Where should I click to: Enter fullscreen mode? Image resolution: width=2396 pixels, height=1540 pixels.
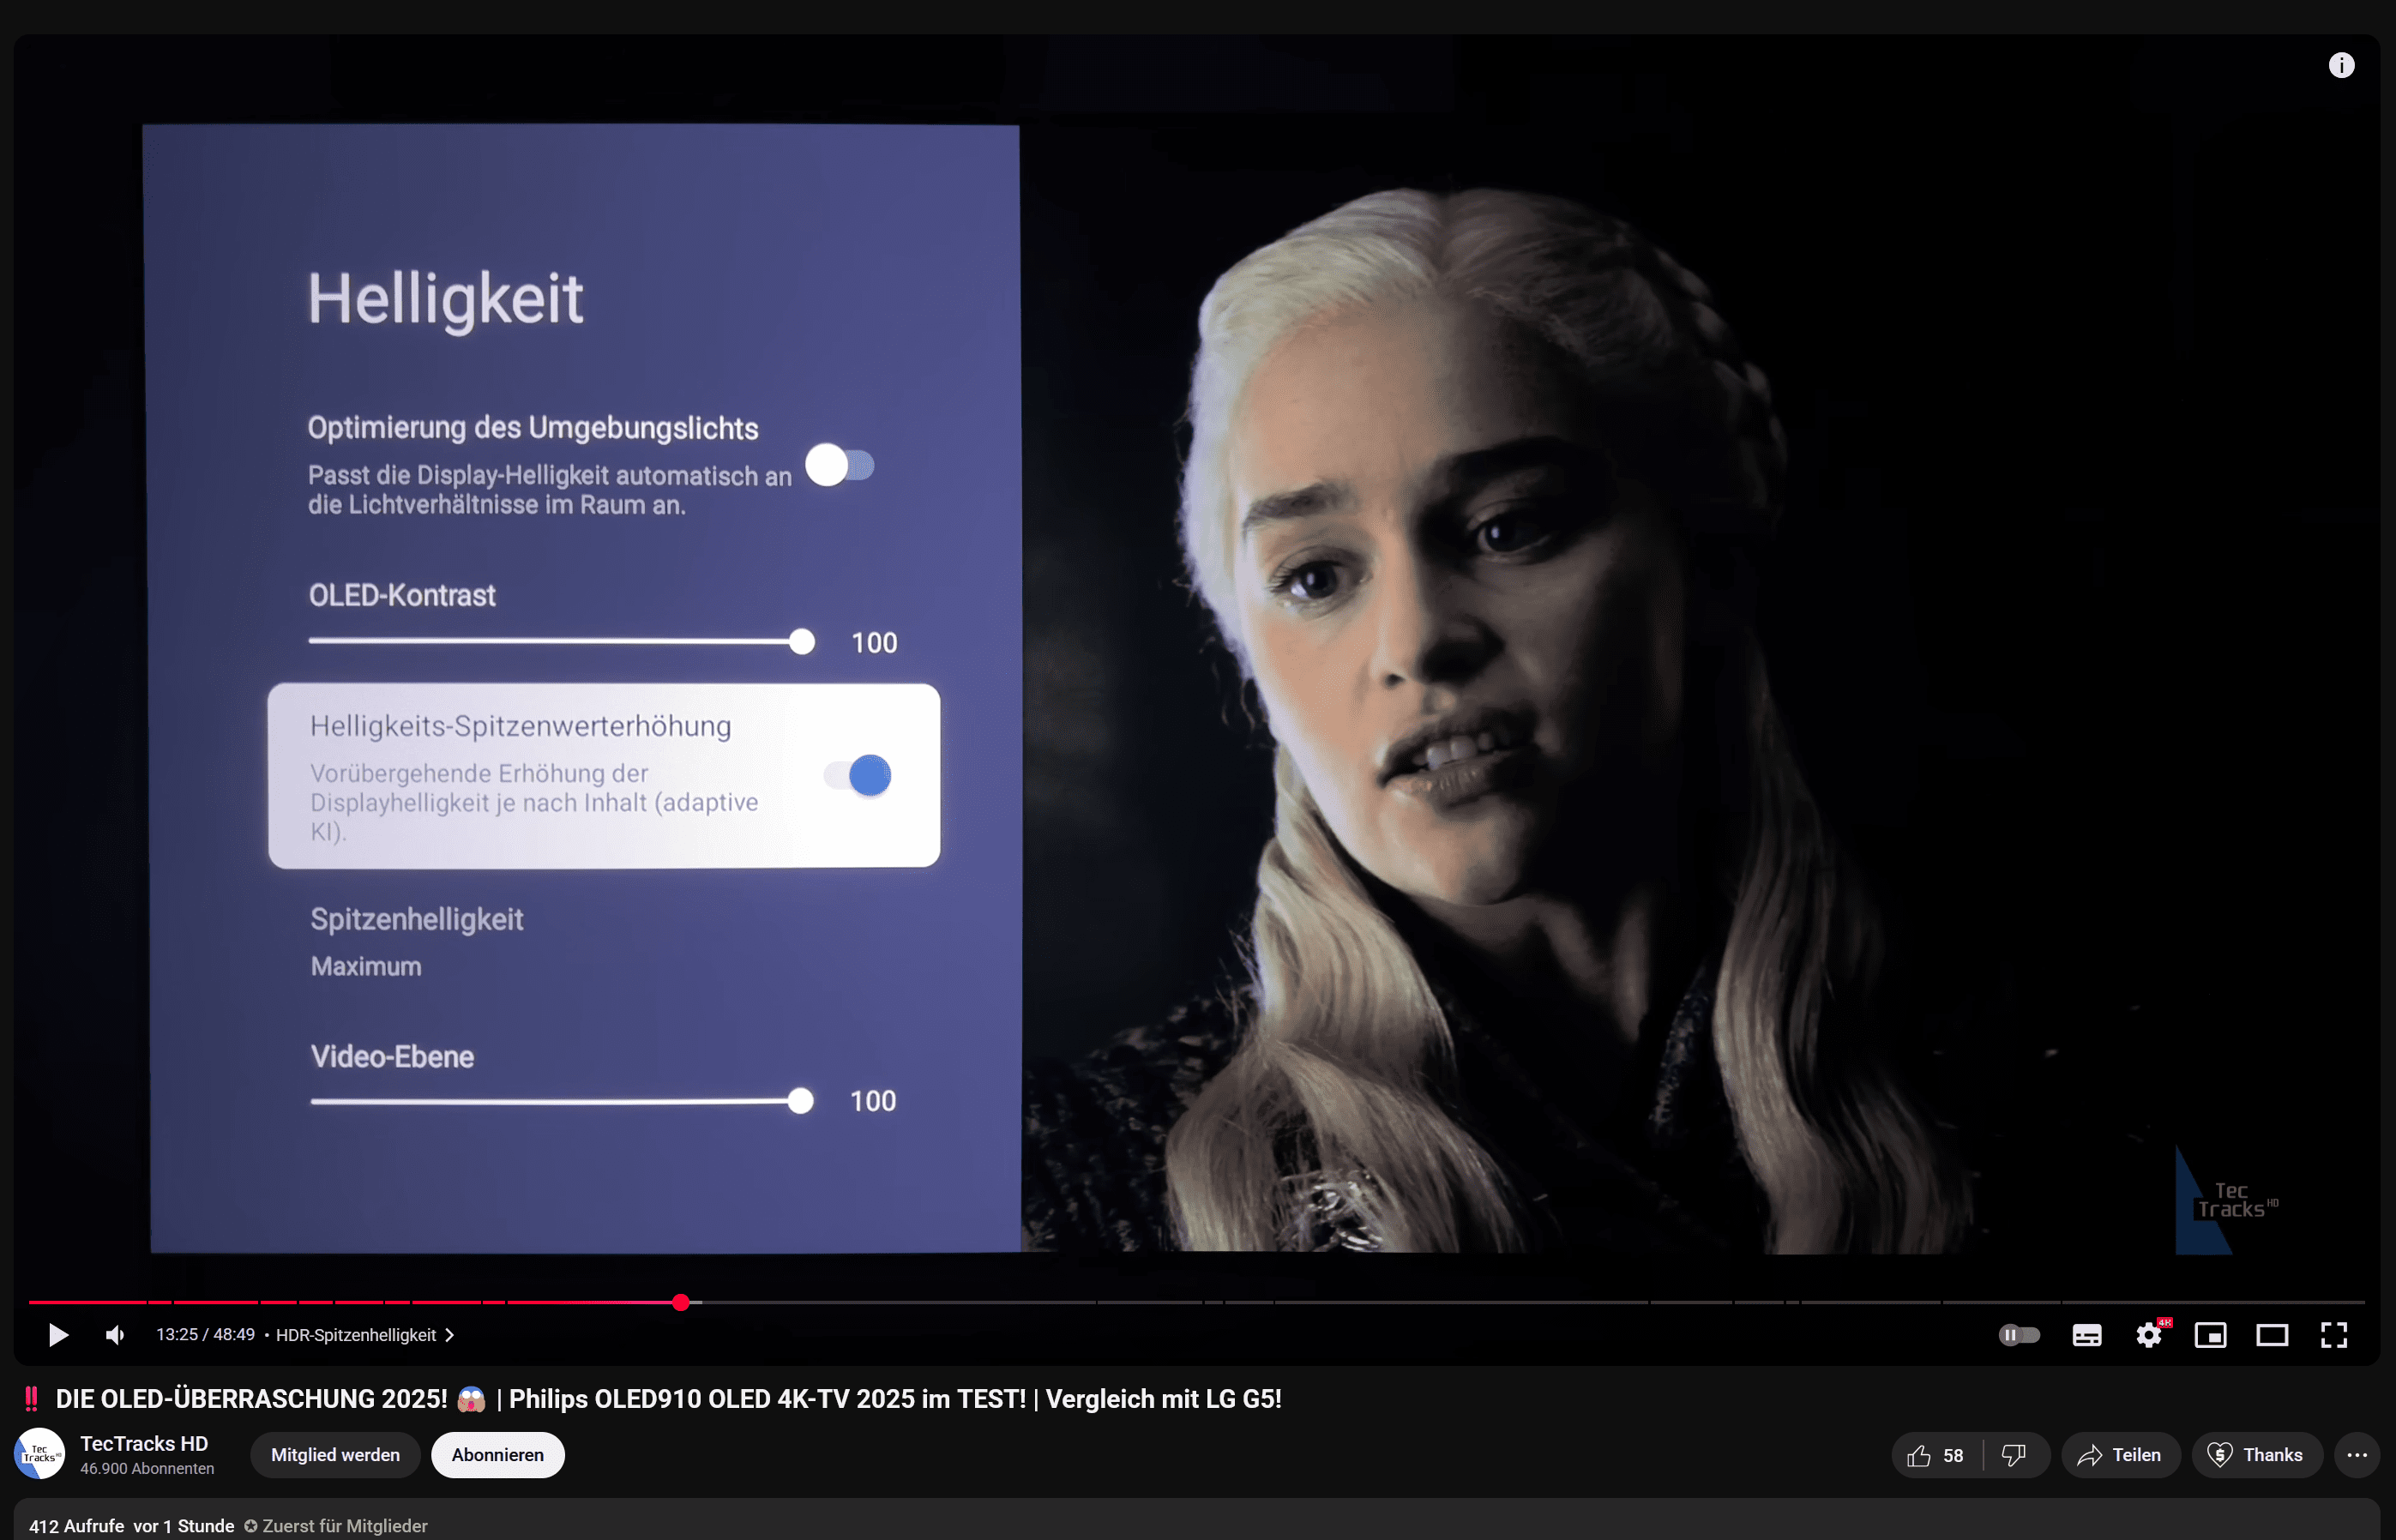2334,1335
